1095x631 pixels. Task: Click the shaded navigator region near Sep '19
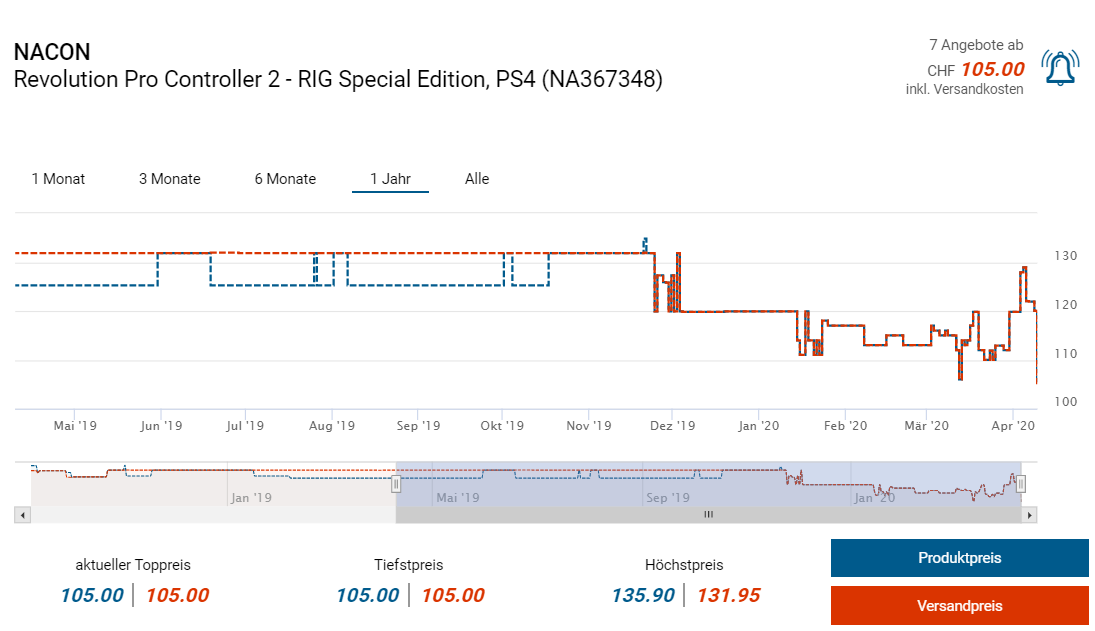(667, 483)
